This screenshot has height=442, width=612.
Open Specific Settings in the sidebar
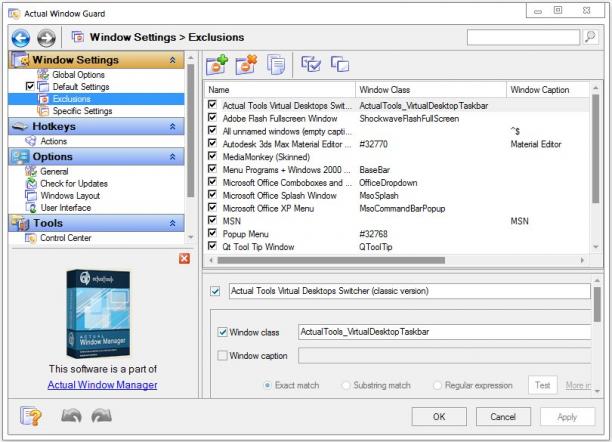82,111
